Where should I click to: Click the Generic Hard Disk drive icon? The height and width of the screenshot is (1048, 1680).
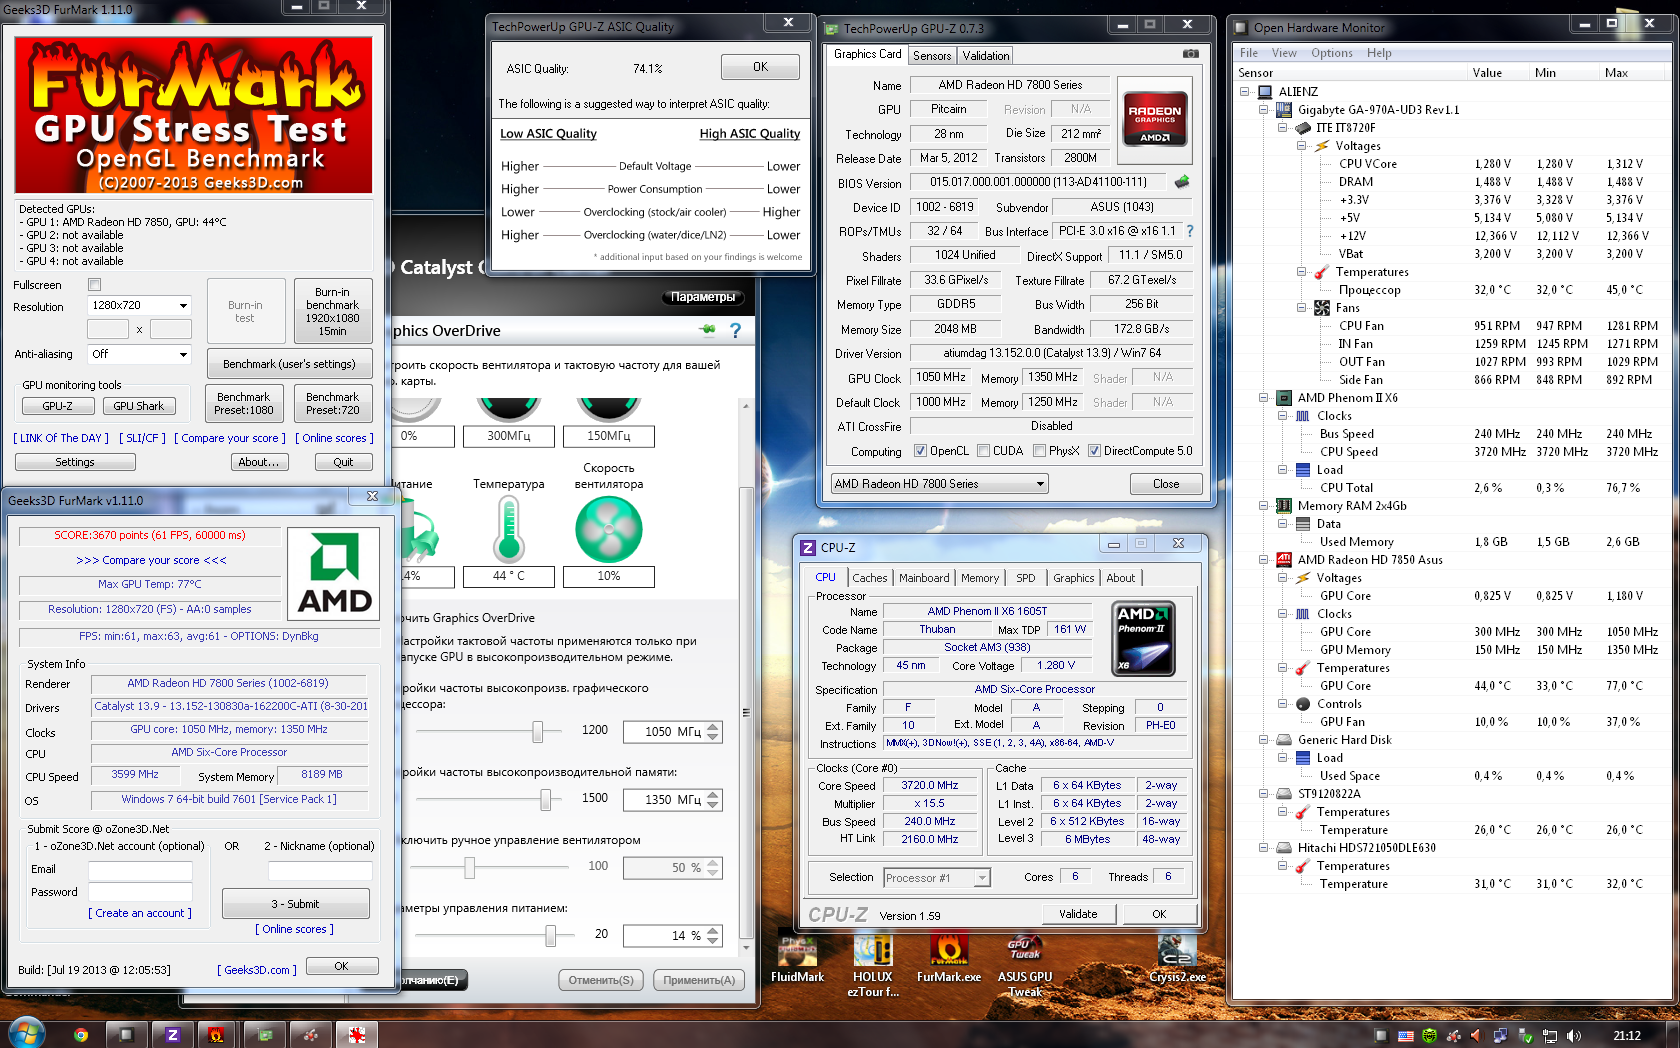tap(1284, 740)
